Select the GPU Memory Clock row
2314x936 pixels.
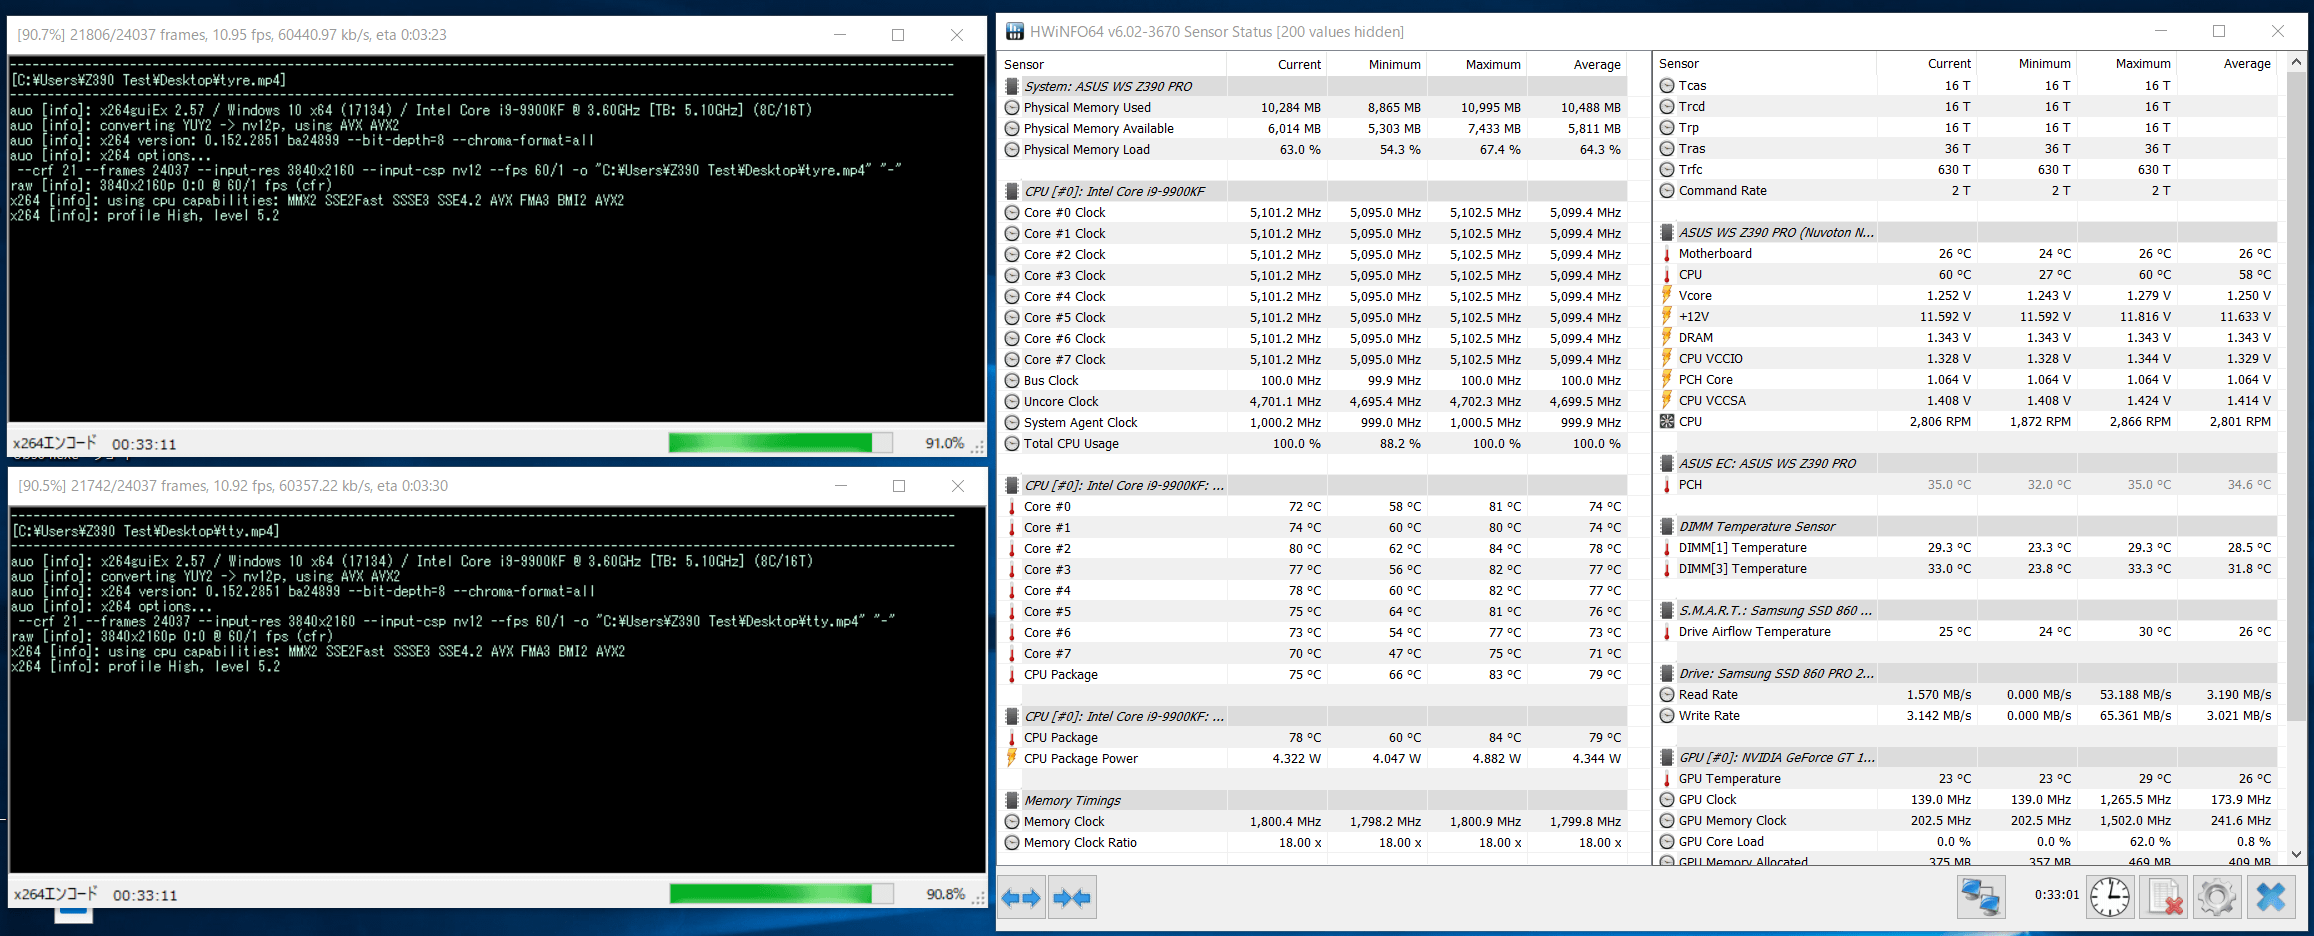tap(1966, 820)
